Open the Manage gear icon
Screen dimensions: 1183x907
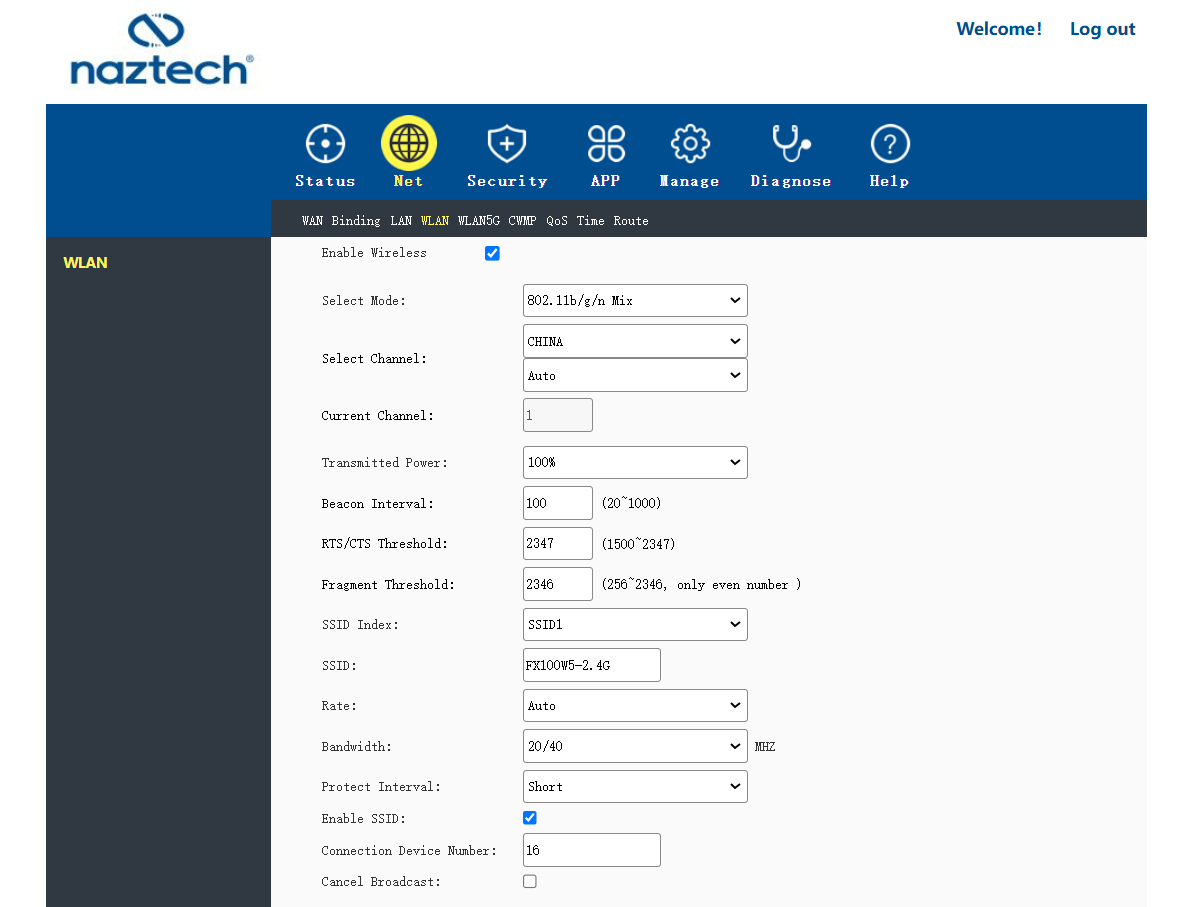coord(690,143)
